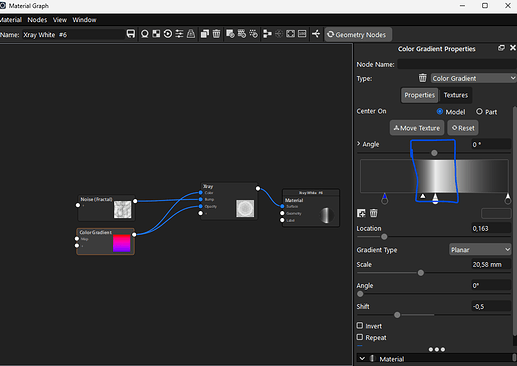Open the Nodes menu
The width and height of the screenshot is (517, 366).
pos(37,20)
